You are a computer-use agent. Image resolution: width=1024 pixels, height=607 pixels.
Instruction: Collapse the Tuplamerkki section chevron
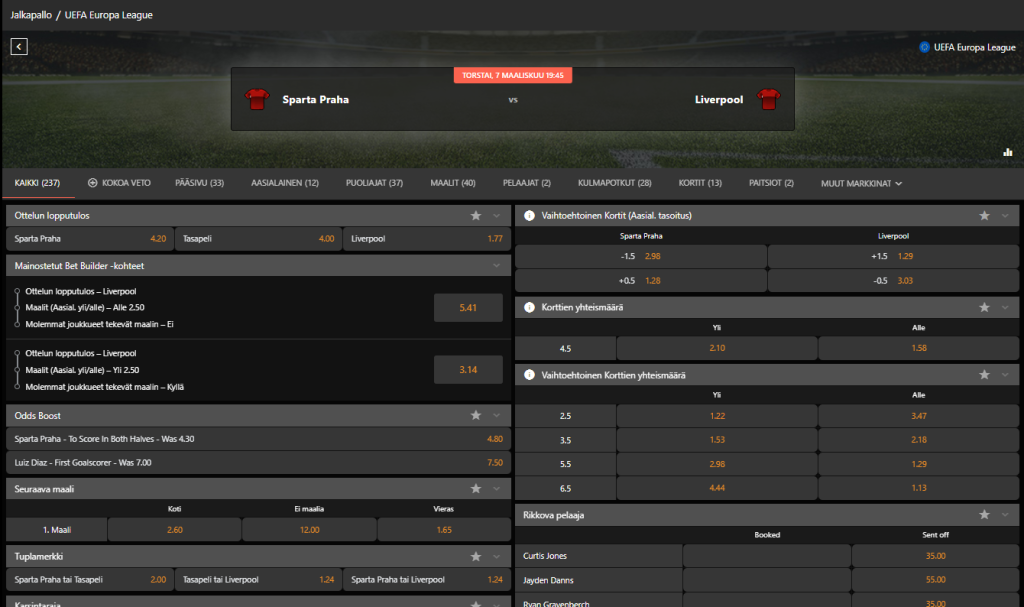click(496, 557)
